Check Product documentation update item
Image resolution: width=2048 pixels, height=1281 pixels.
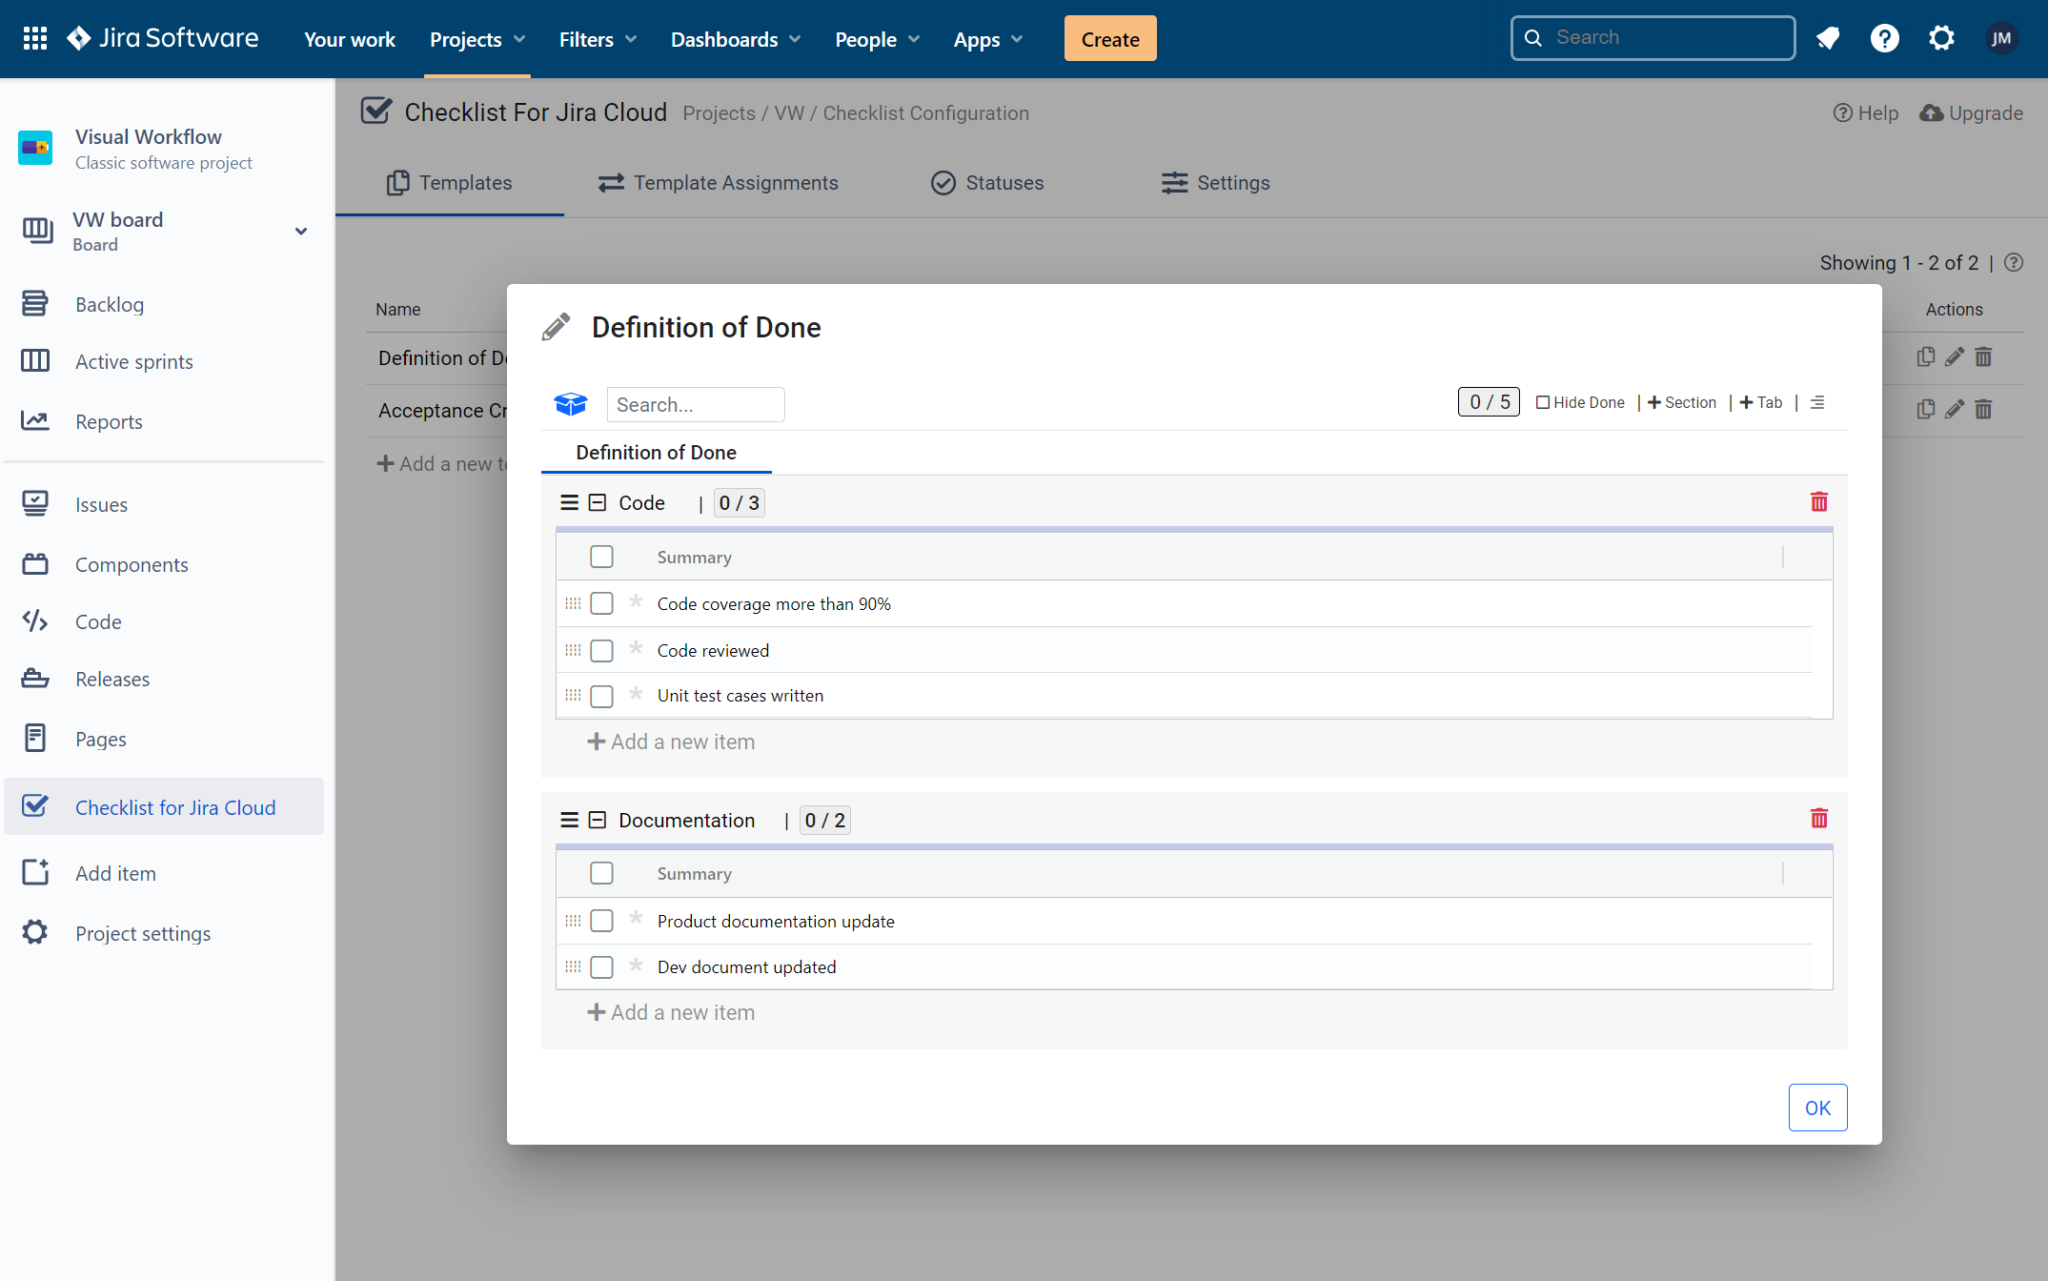coord(601,921)
